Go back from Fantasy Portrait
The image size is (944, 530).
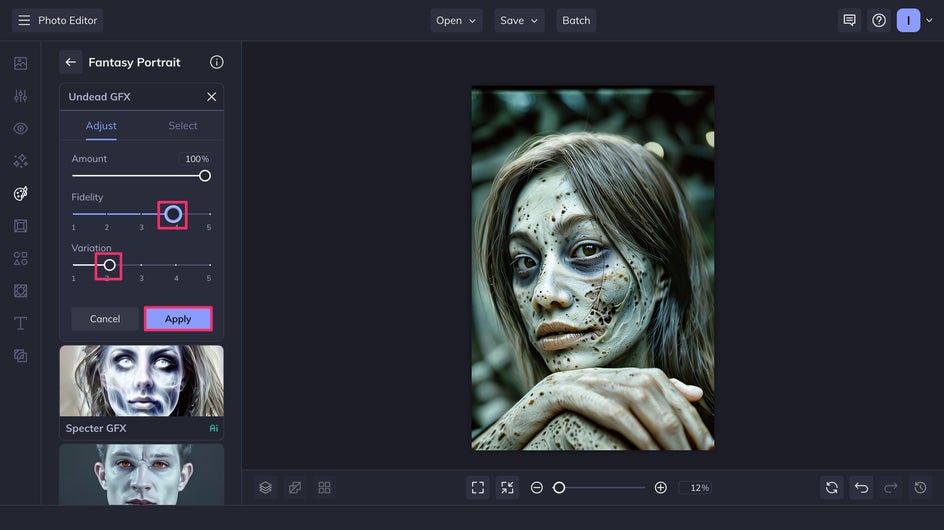pos(70,62)
